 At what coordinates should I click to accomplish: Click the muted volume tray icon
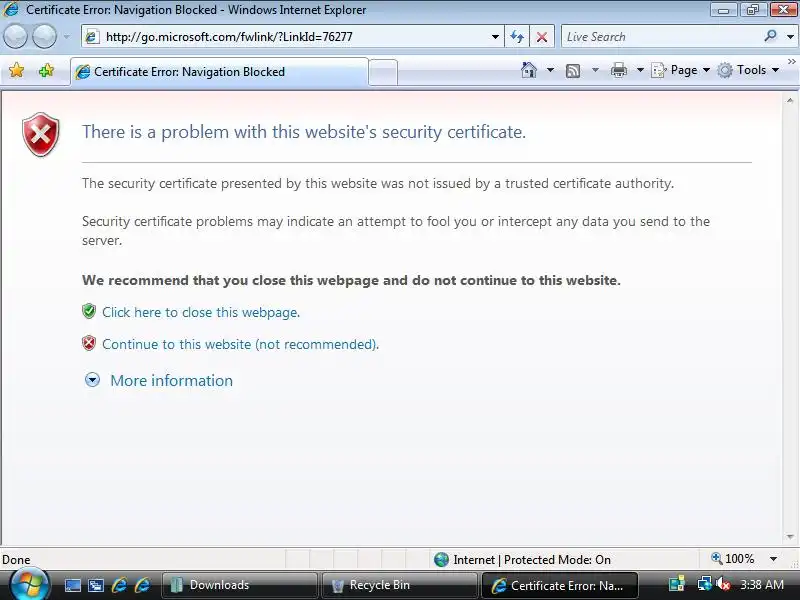(723, 584)
